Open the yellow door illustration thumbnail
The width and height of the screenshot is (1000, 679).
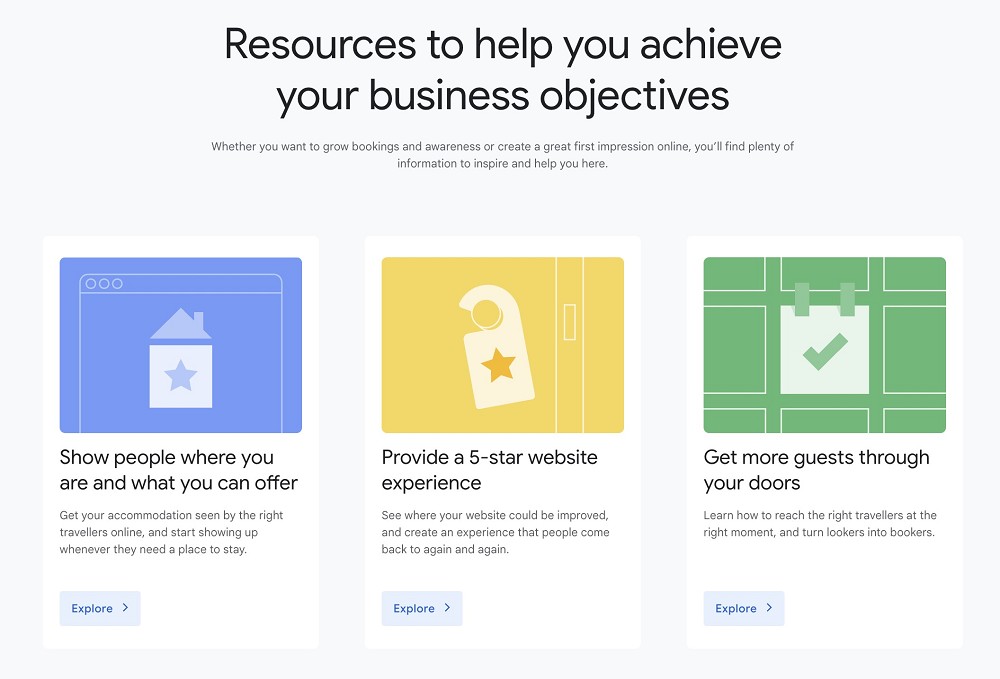[x=503, y=345]
